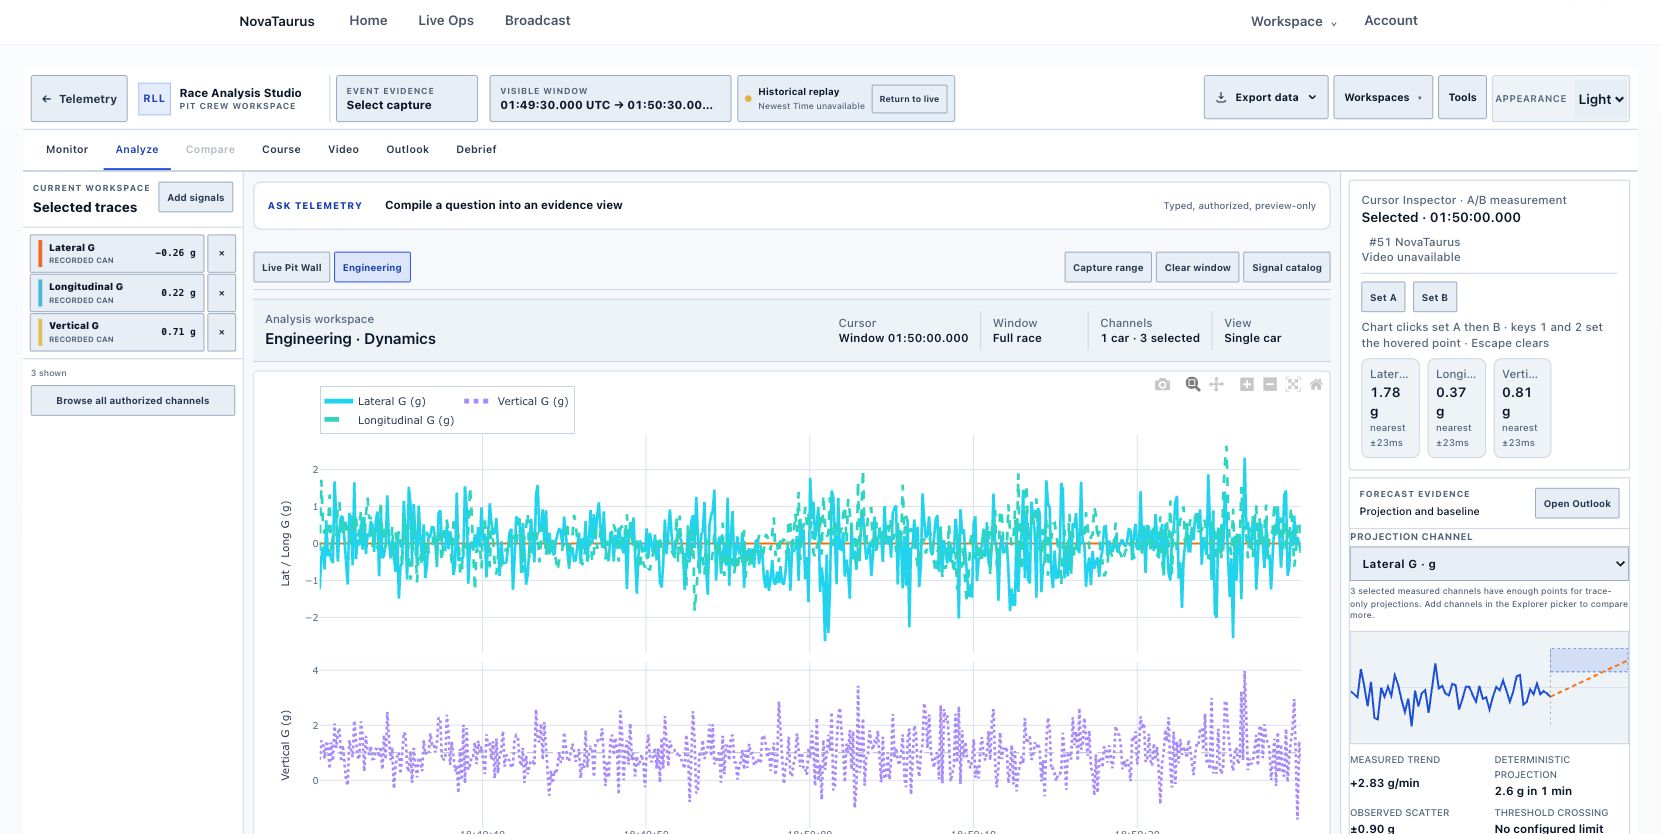
Task: Autoscale the chart axes
Action: pos(1293,384)
